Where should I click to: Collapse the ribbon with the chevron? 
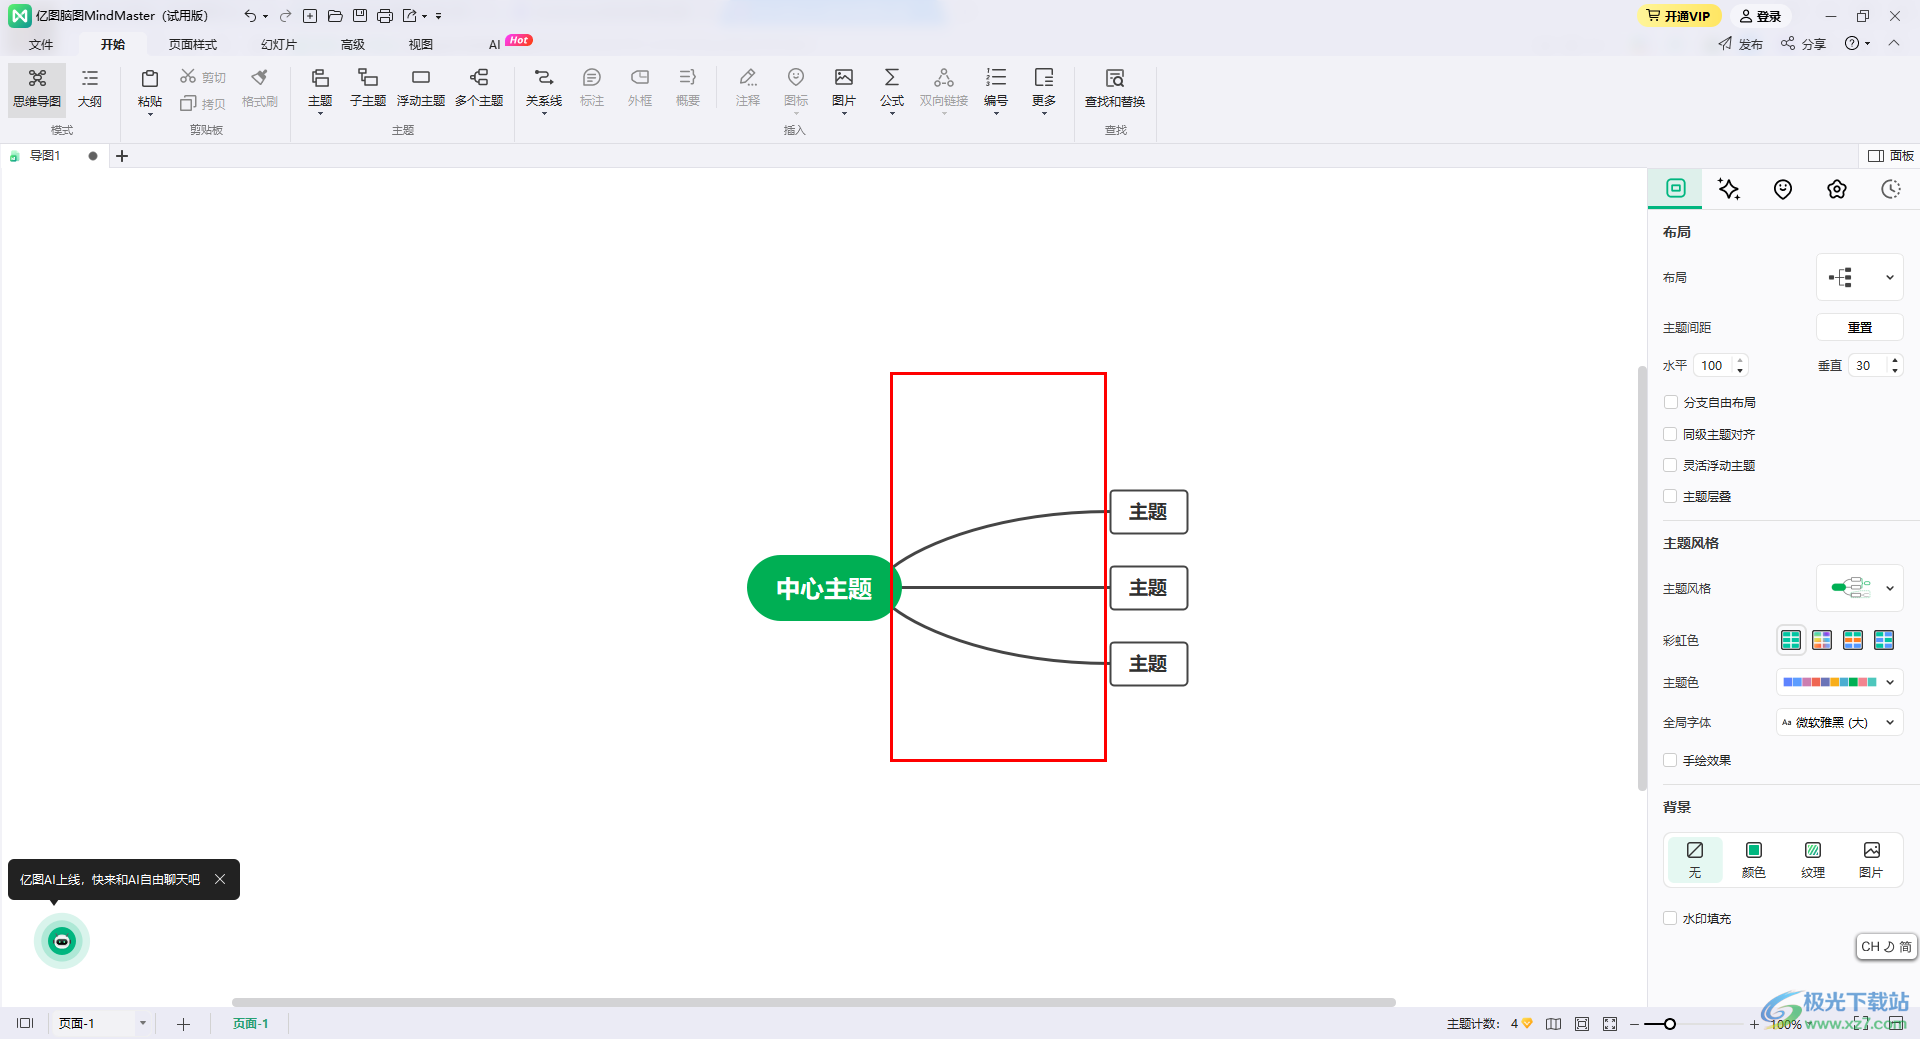click(x=1894, y=43)
